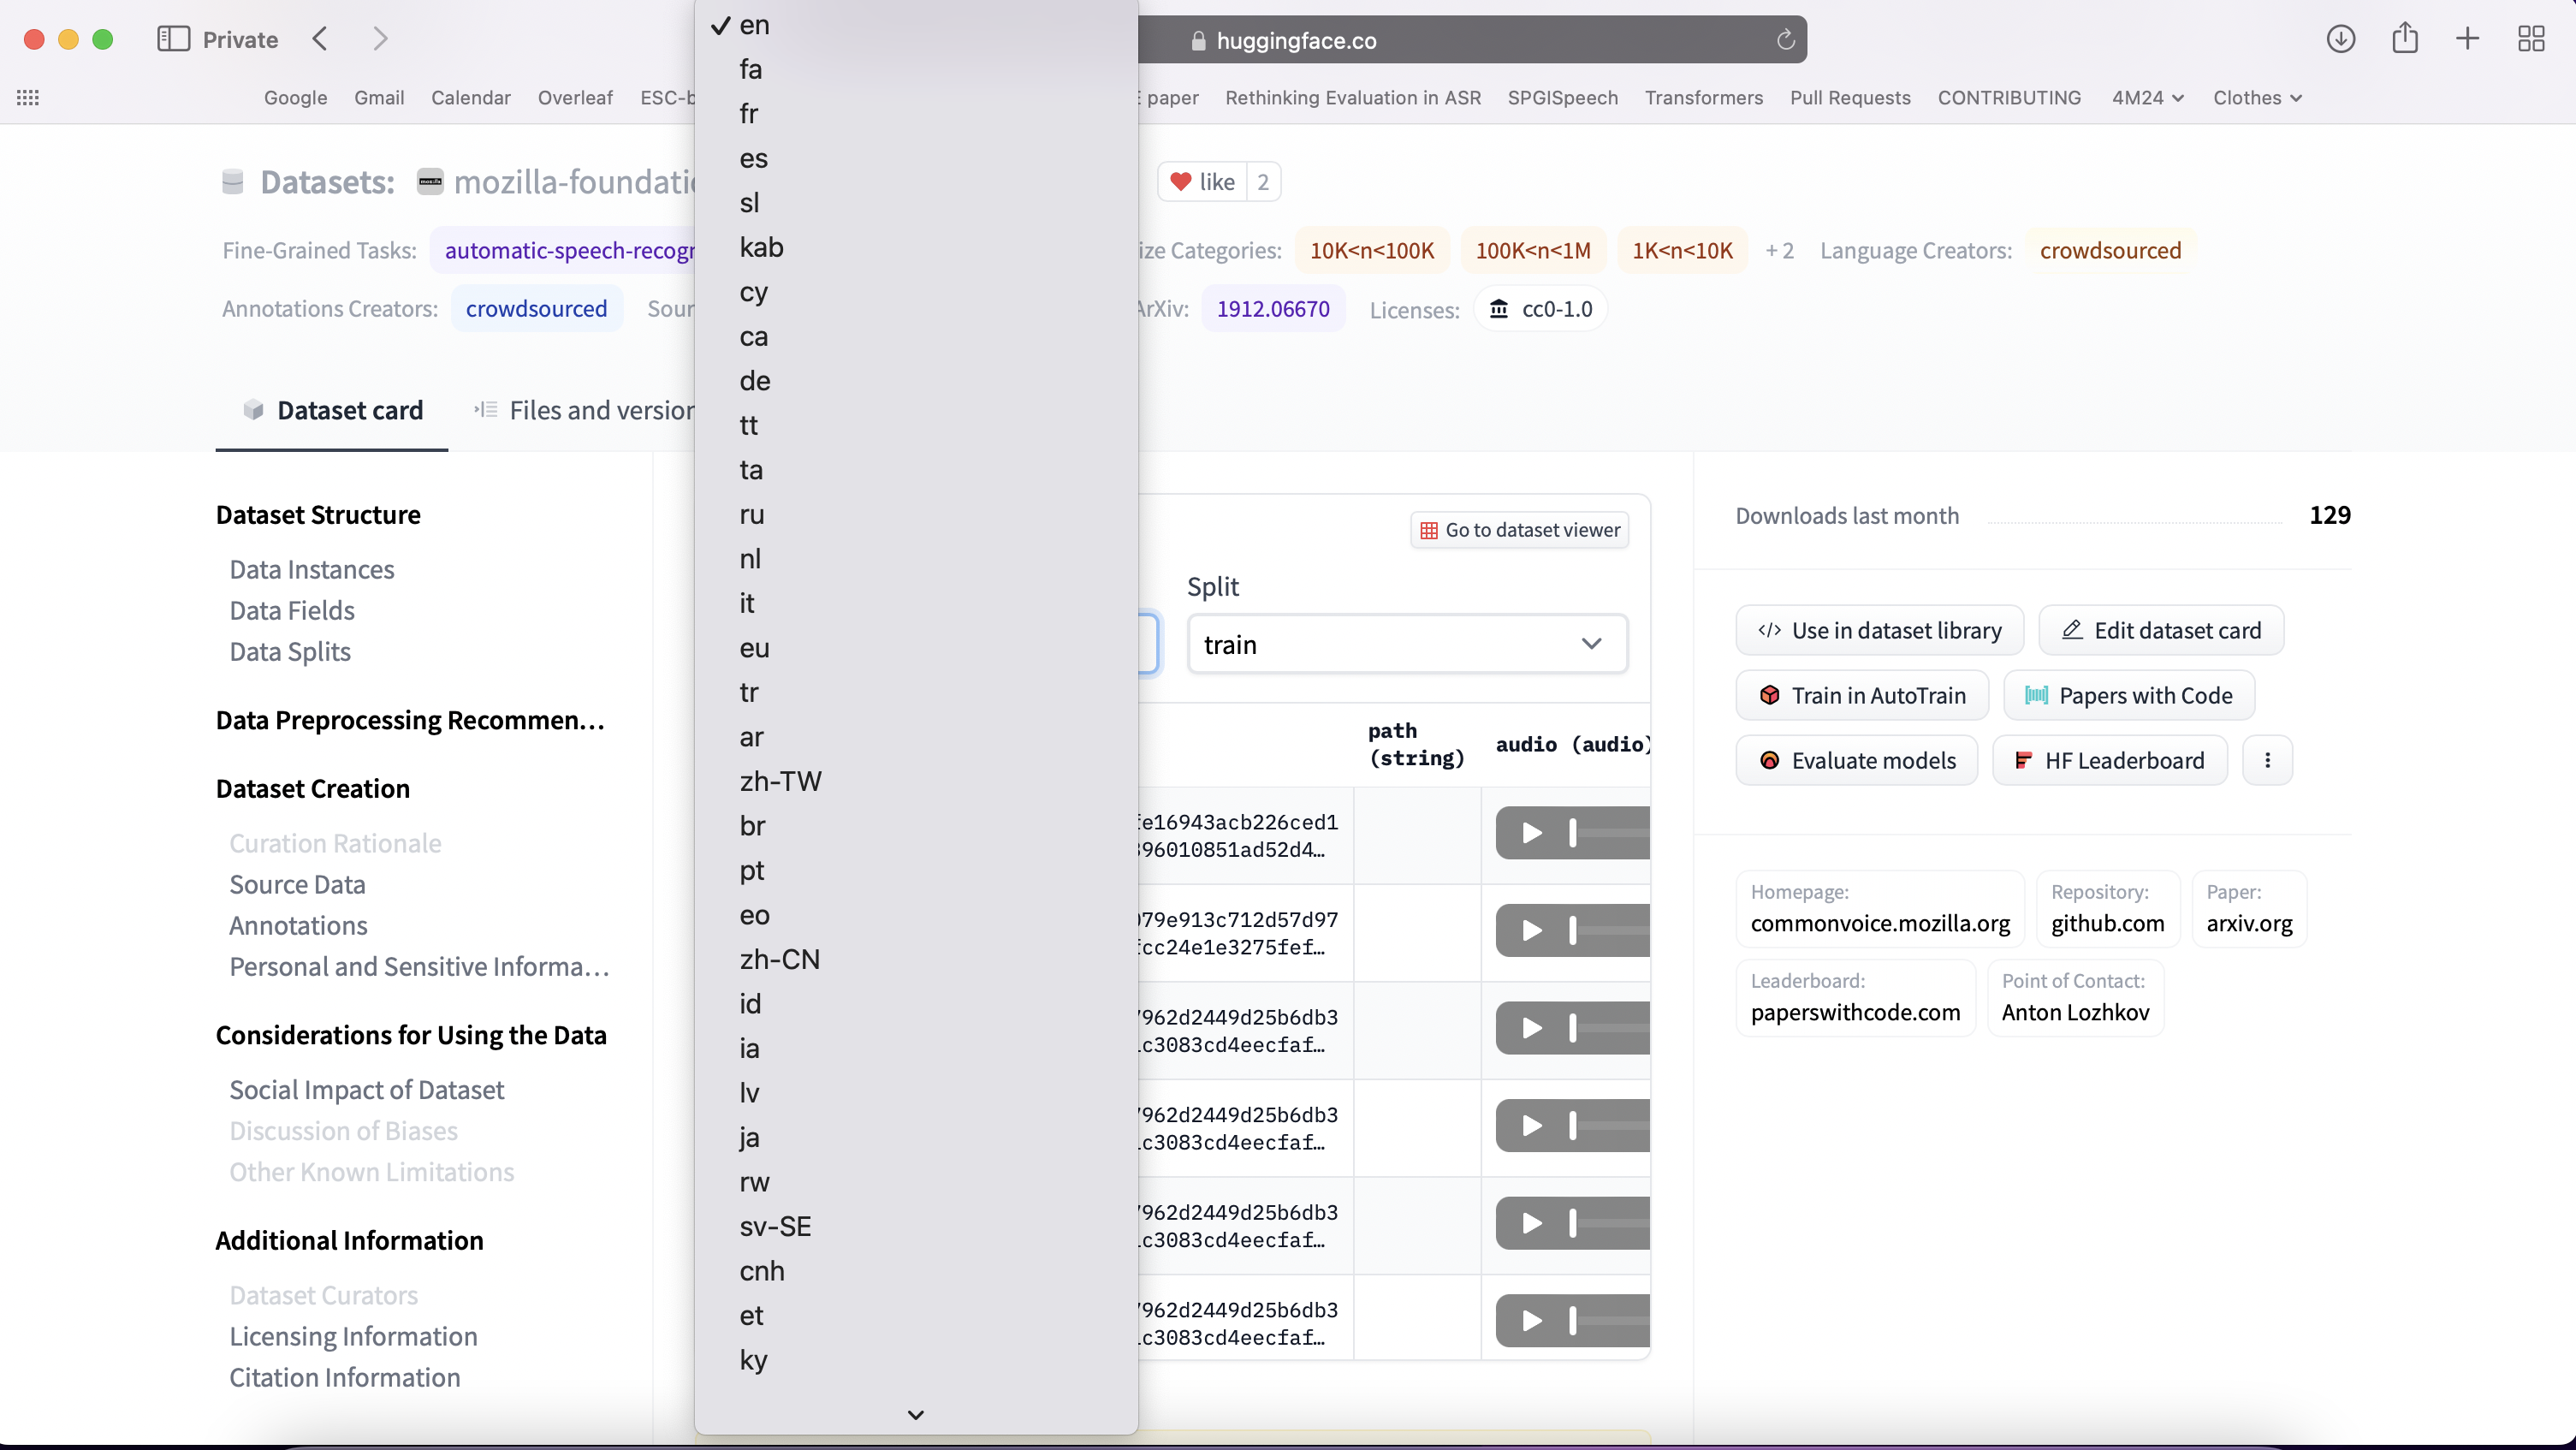This screenshot has height=1450, width=2576.
Task: Jump to Data Splits section
Action: [x=290, y=651]
